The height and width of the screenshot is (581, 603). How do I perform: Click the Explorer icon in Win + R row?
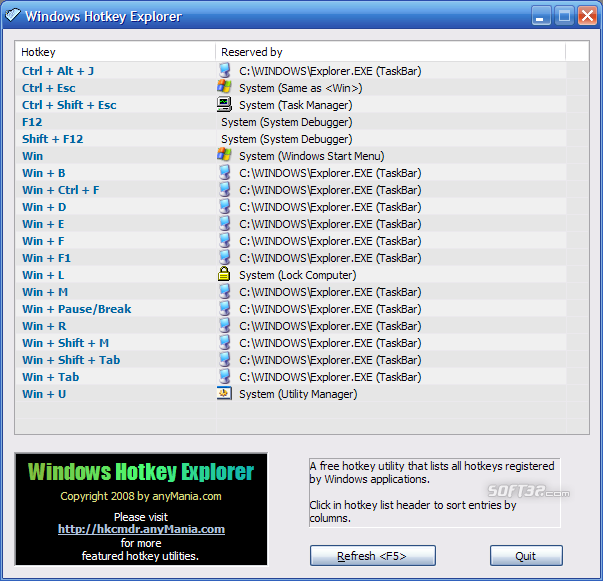point(225,326)
